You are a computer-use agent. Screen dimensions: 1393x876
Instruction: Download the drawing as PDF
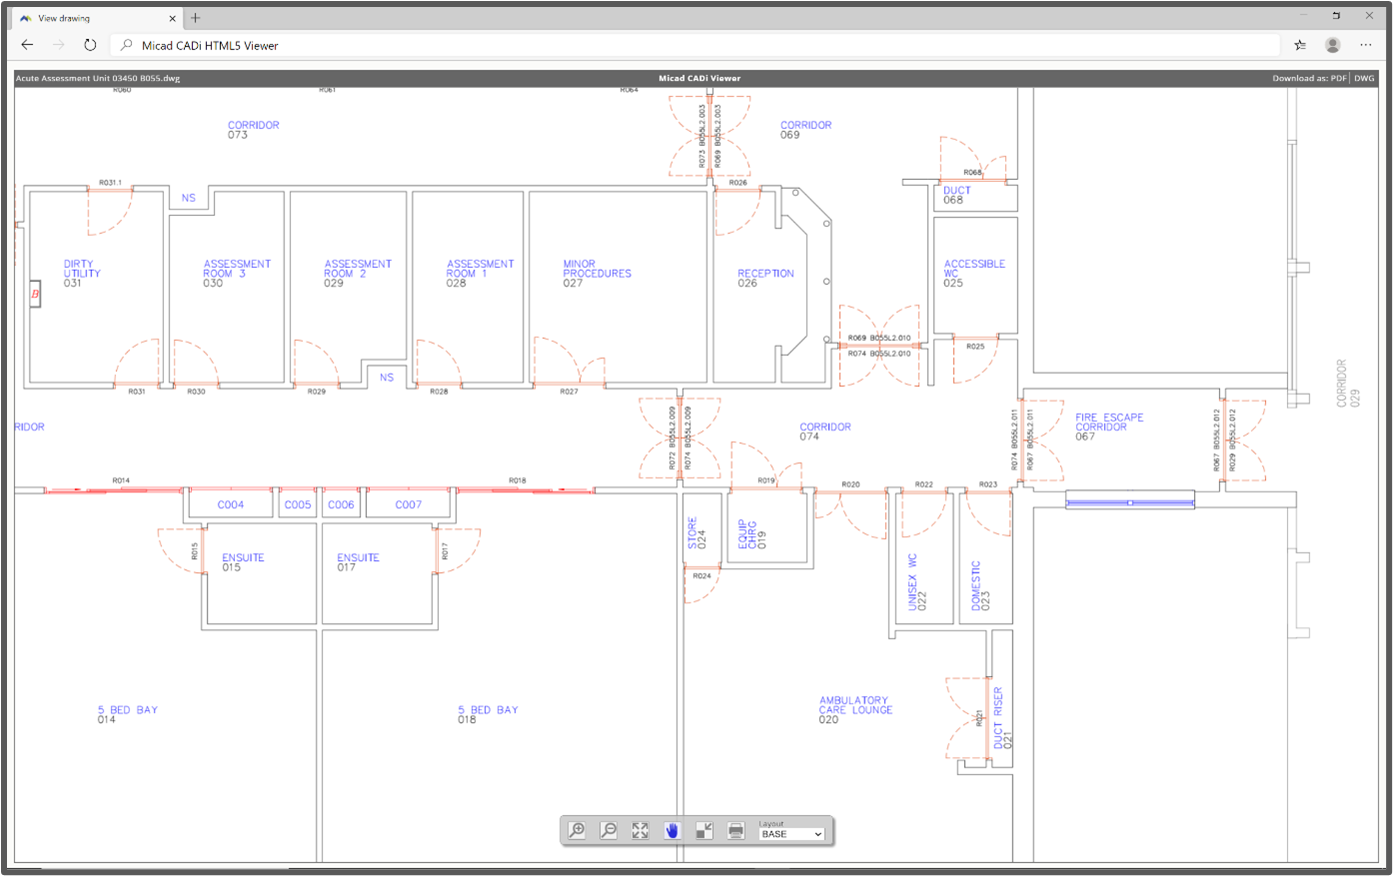[1337, 78]
